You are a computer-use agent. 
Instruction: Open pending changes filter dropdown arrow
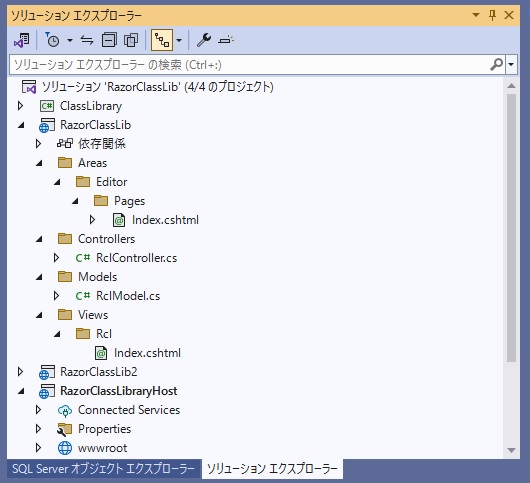pos(70,40)
